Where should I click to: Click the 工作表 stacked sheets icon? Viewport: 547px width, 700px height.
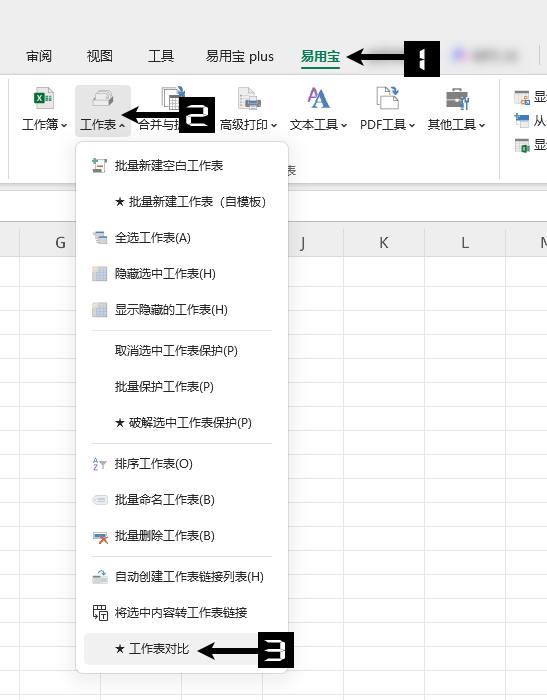click(x=103, y=98)
